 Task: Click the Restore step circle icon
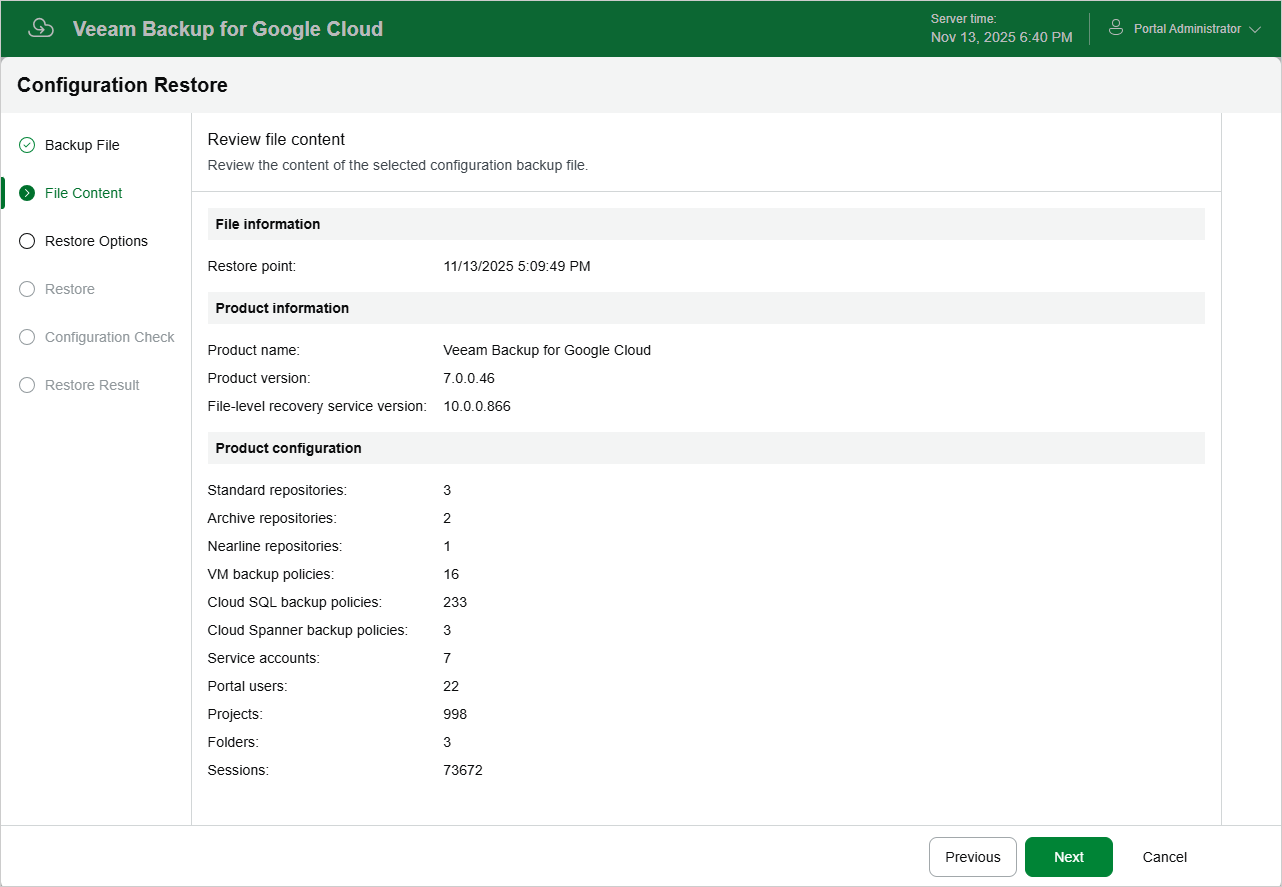pyautogui.click(x=27, y=289)
